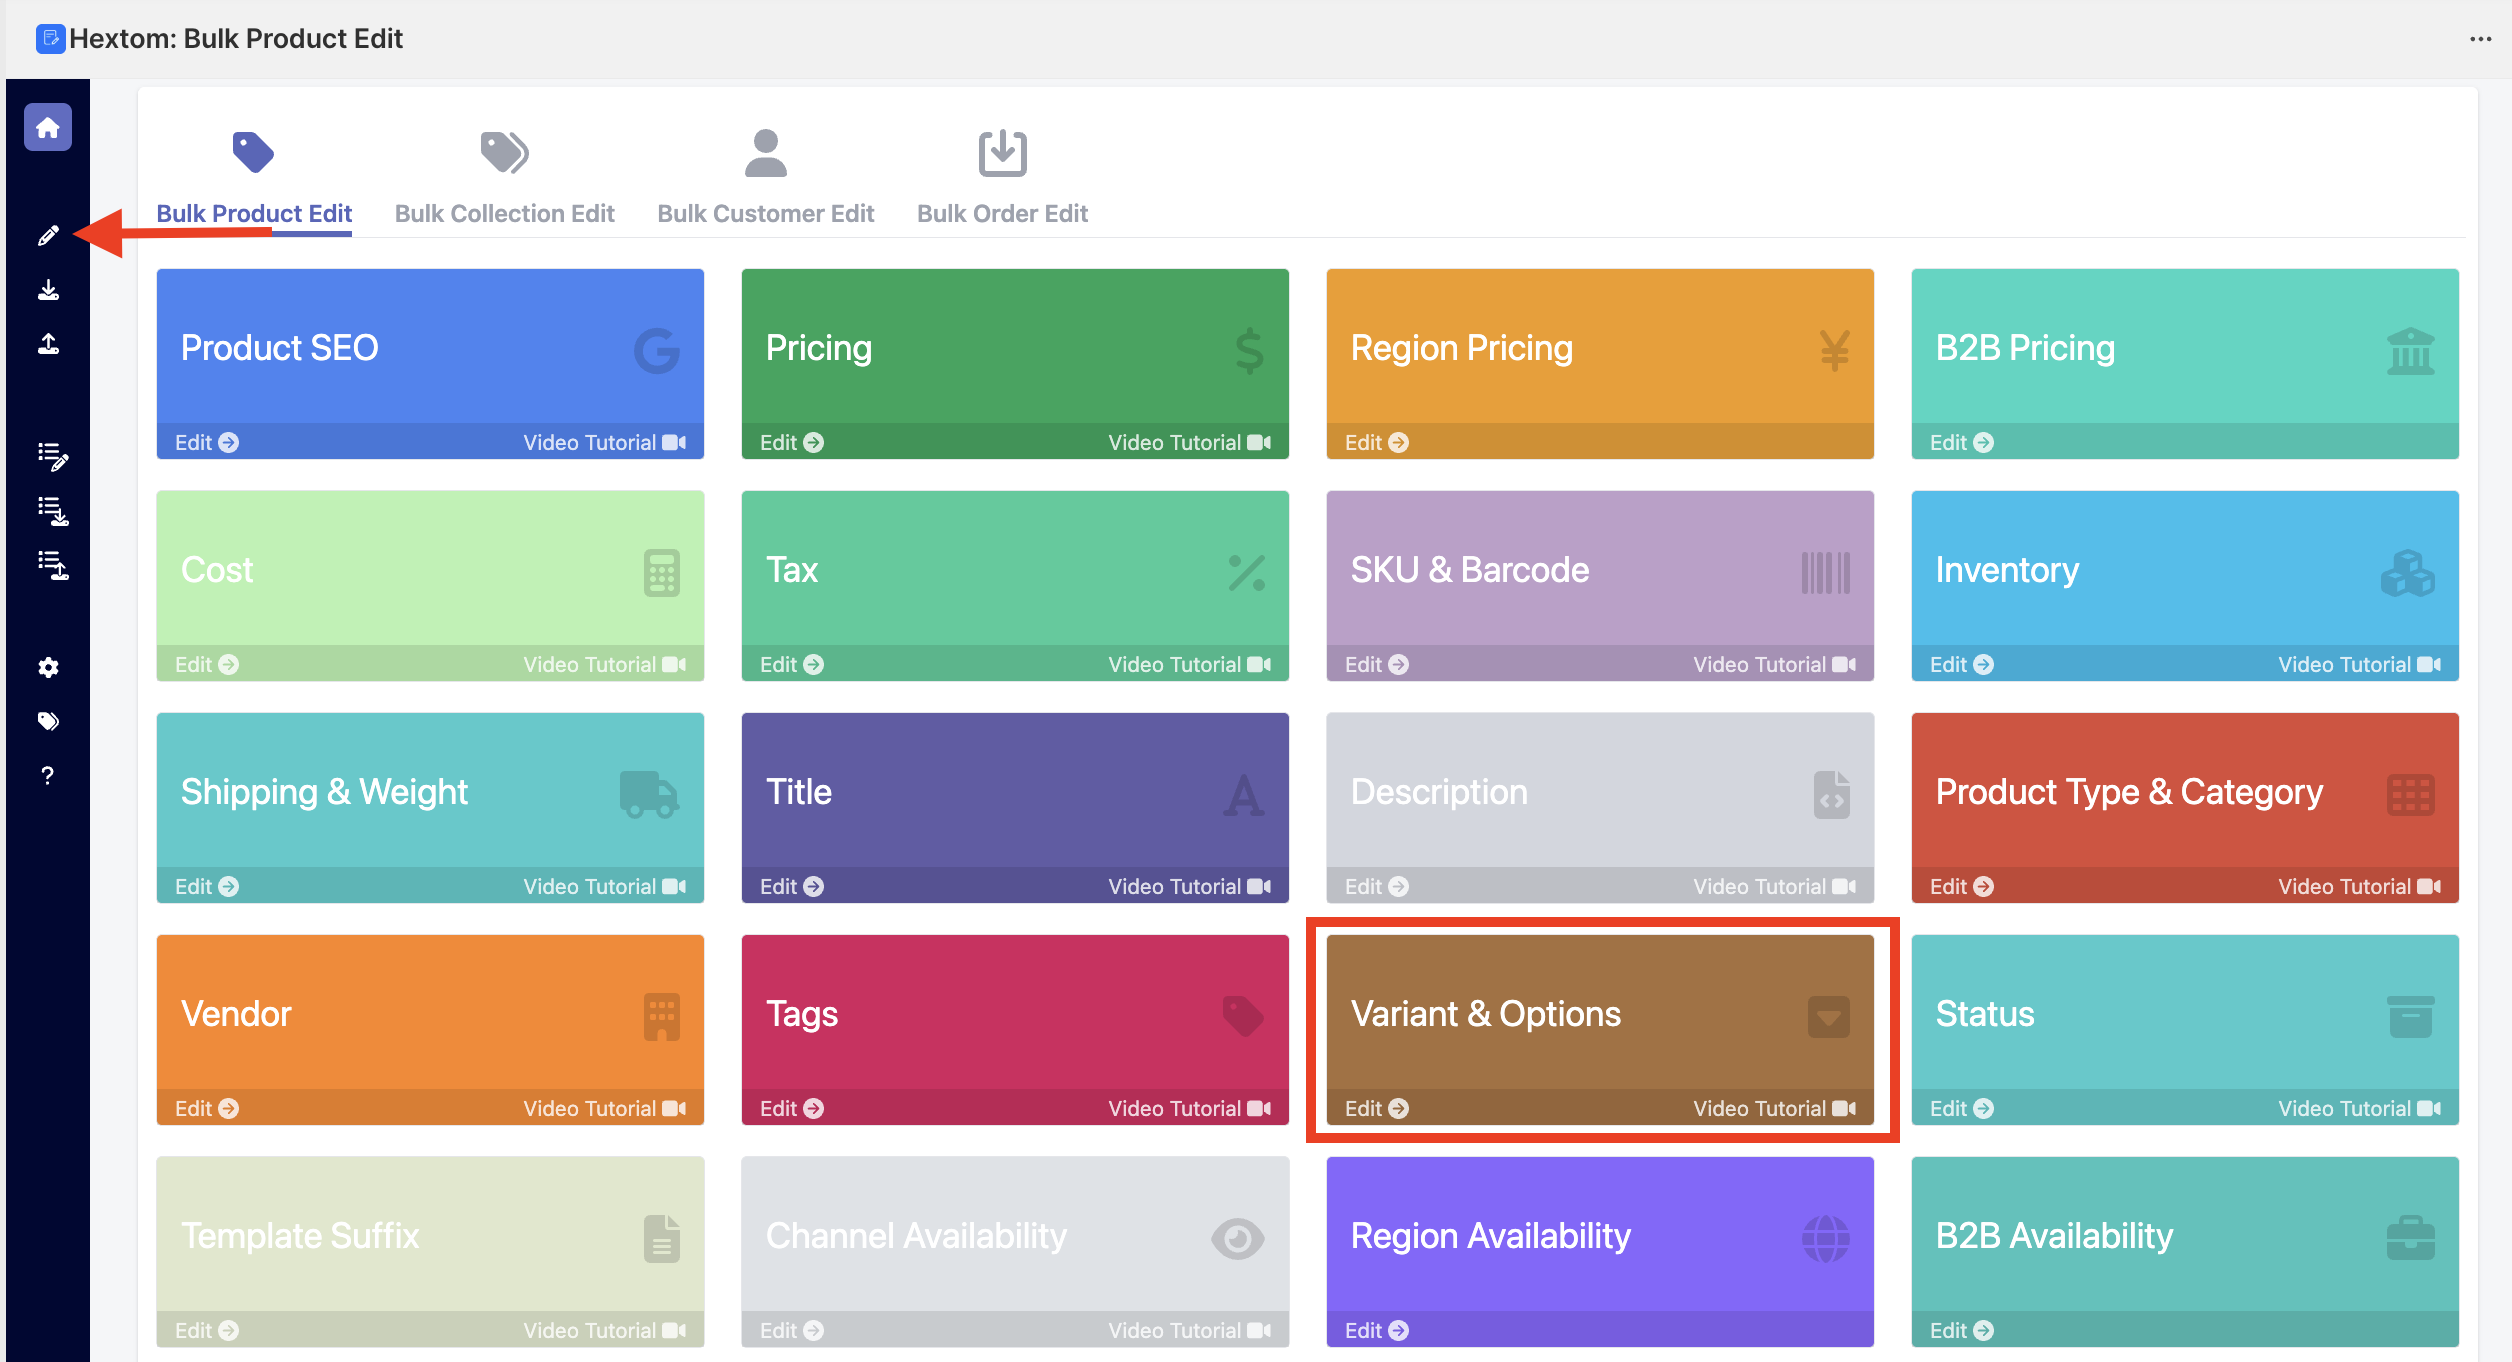Click the upload arrow sidebar icon

click(x=48, y=344)
